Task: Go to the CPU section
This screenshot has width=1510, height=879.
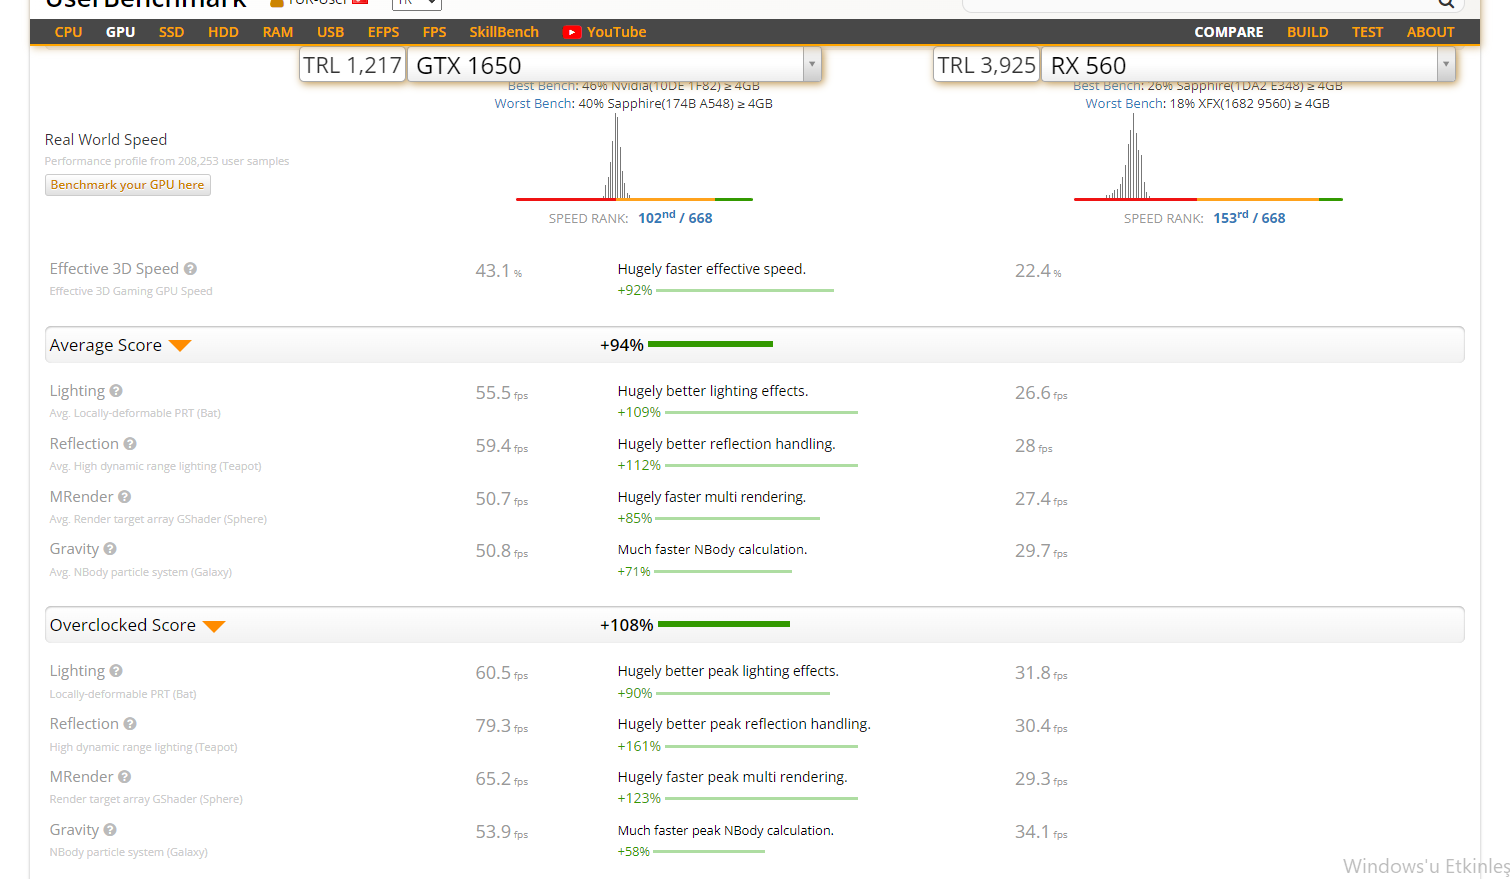Action: pyautogui.click(x=69, y=32)
